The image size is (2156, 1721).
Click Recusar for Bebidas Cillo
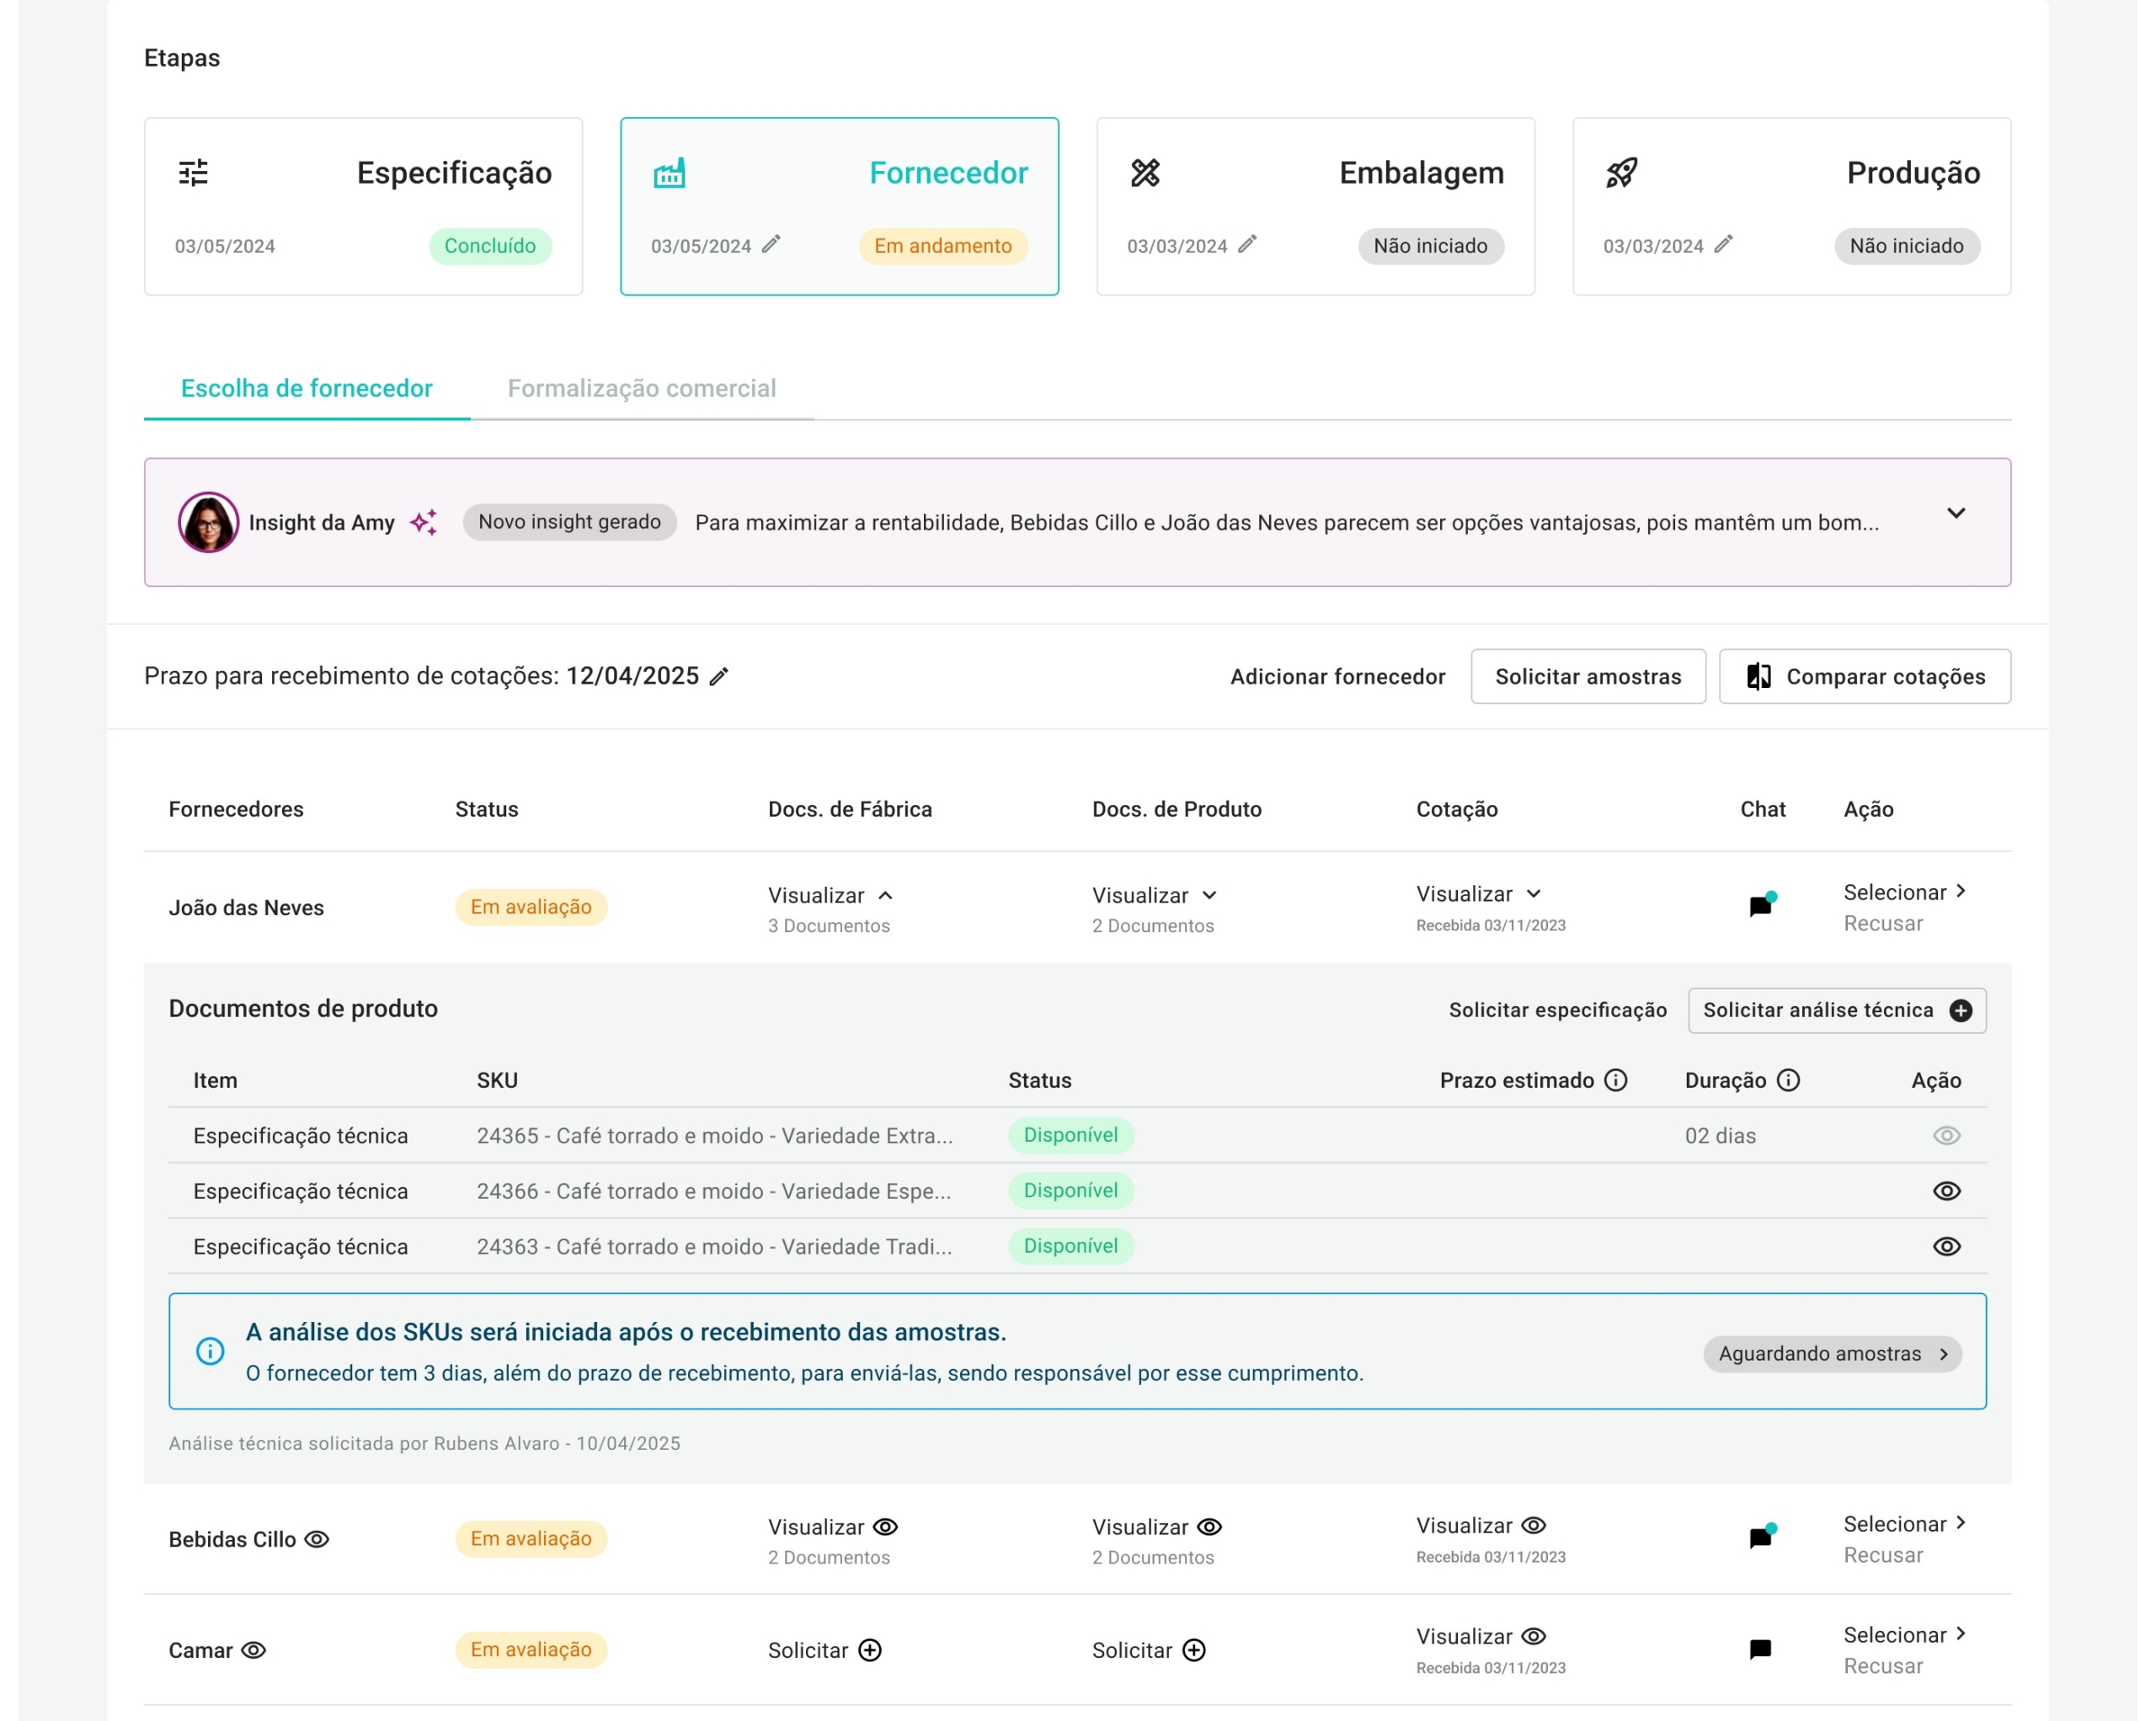pos(1883,1555)
